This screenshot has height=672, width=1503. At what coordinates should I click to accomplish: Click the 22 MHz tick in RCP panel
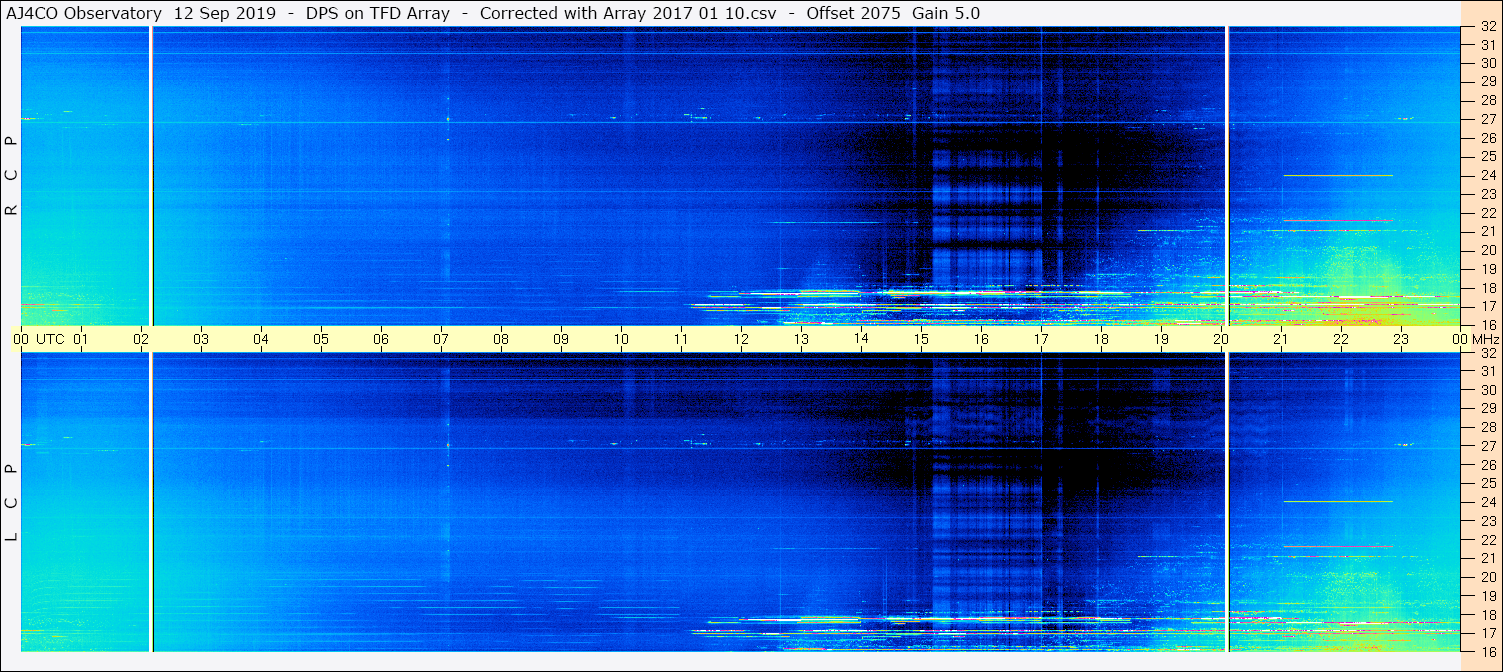tap(1488, 213)
